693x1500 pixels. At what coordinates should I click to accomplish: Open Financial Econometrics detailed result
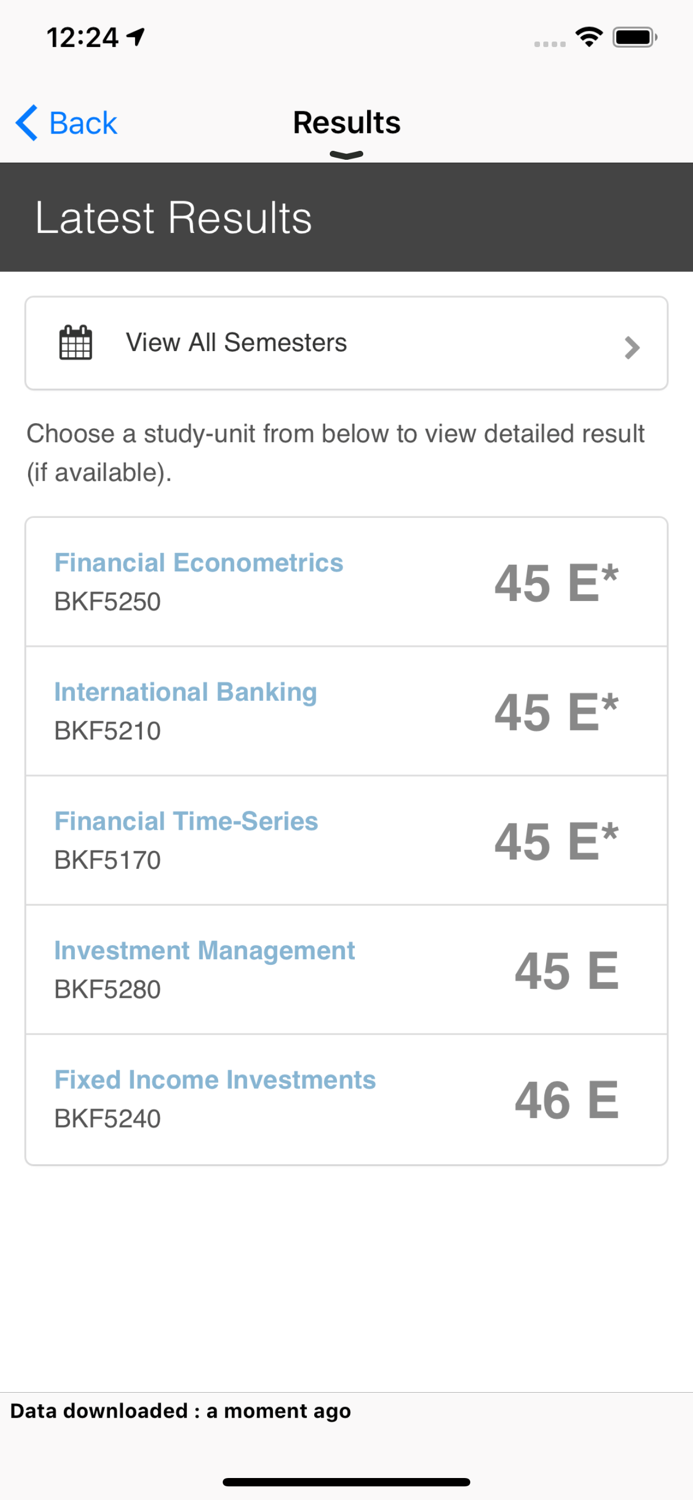coord(198,563)
